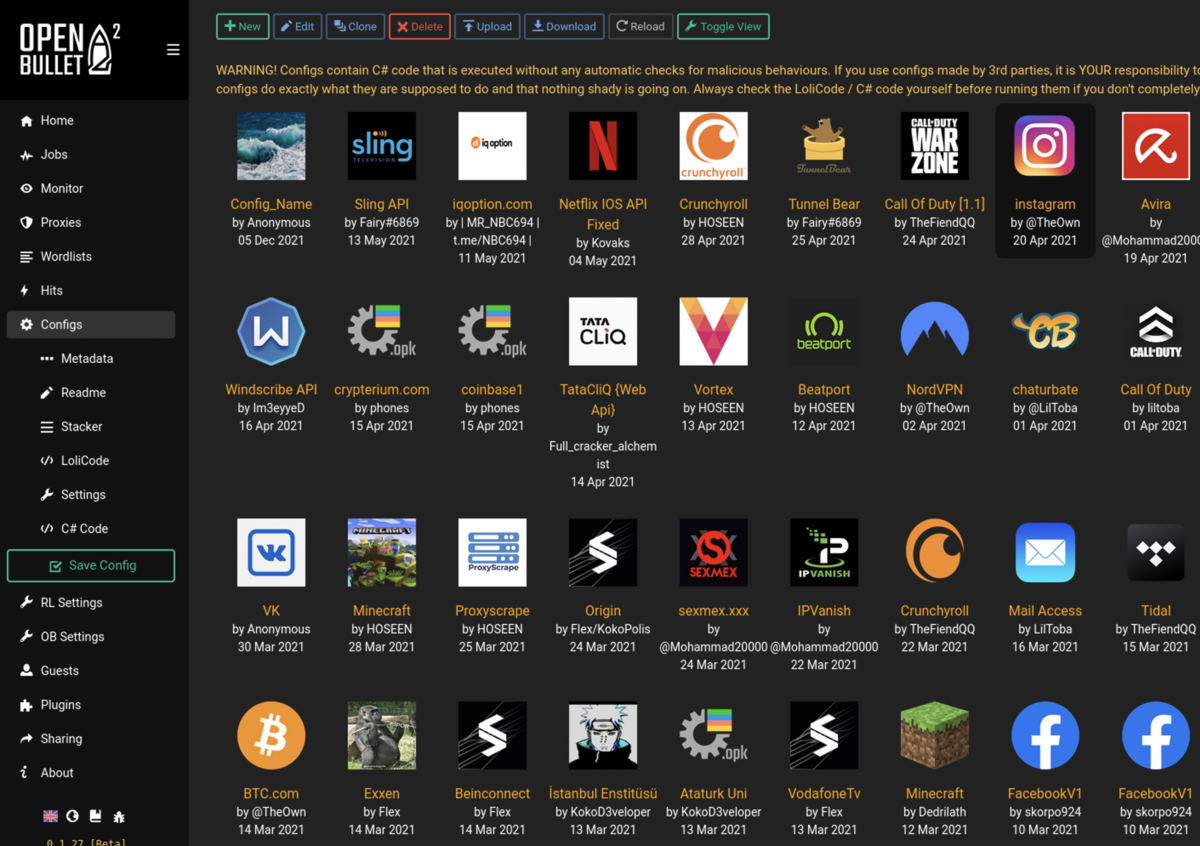Select the IPVanish config icon

824,552
